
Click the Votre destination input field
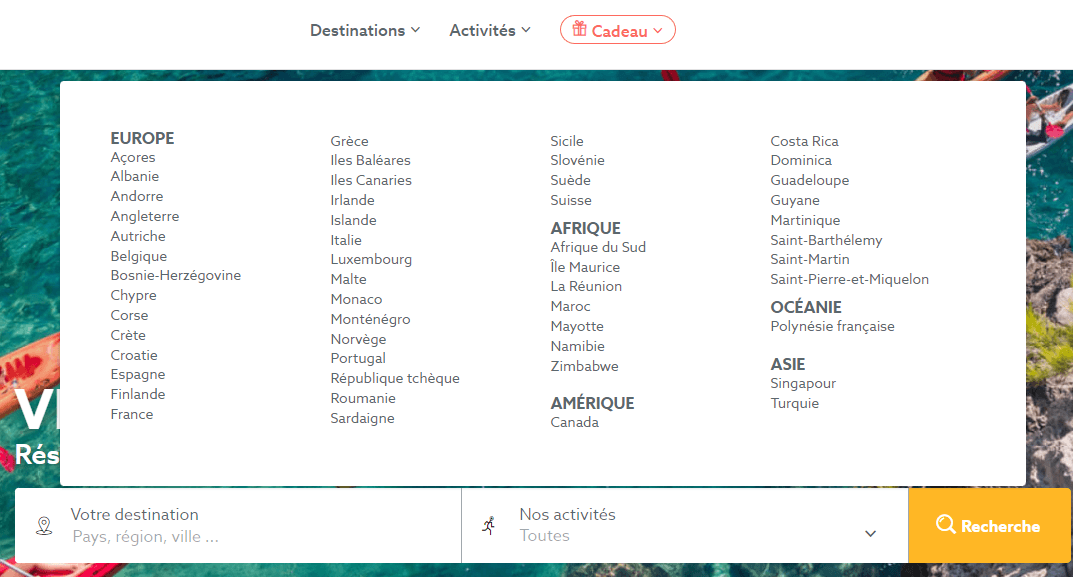(238, 525)
